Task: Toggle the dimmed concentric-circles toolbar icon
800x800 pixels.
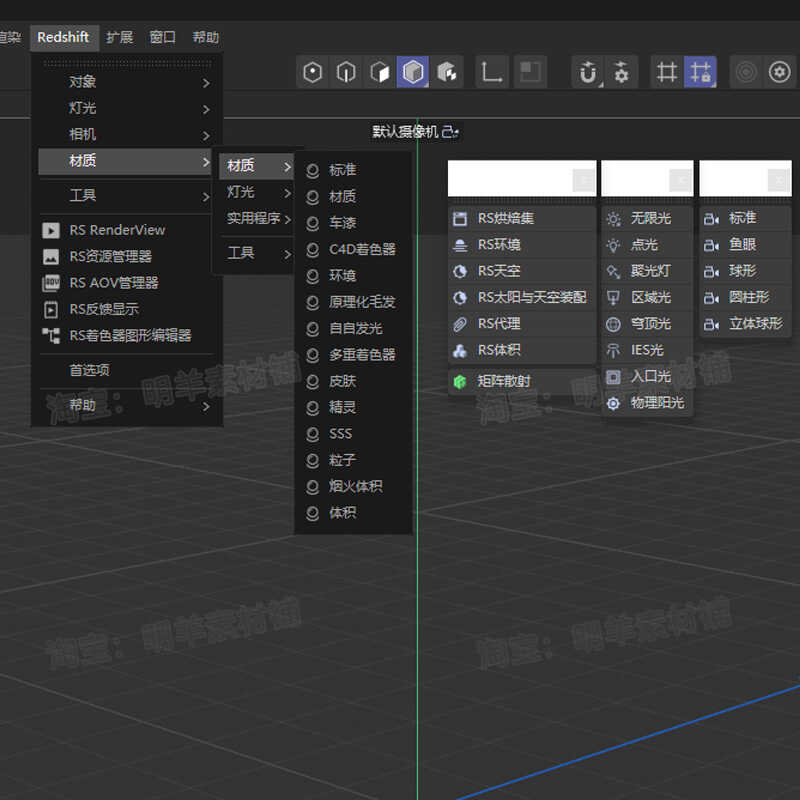Action: click(x=745, y=72)
